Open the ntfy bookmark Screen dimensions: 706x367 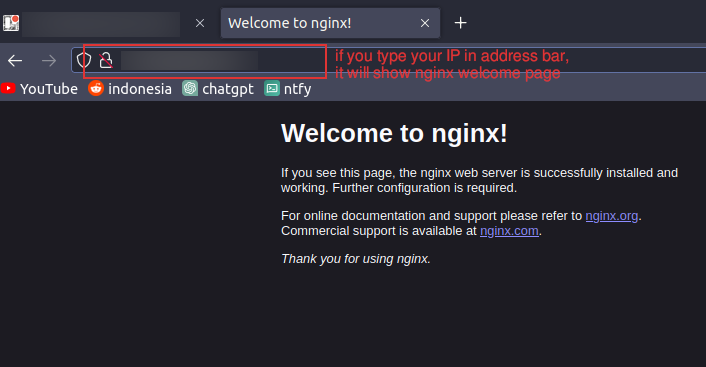(x=288, y=89)
